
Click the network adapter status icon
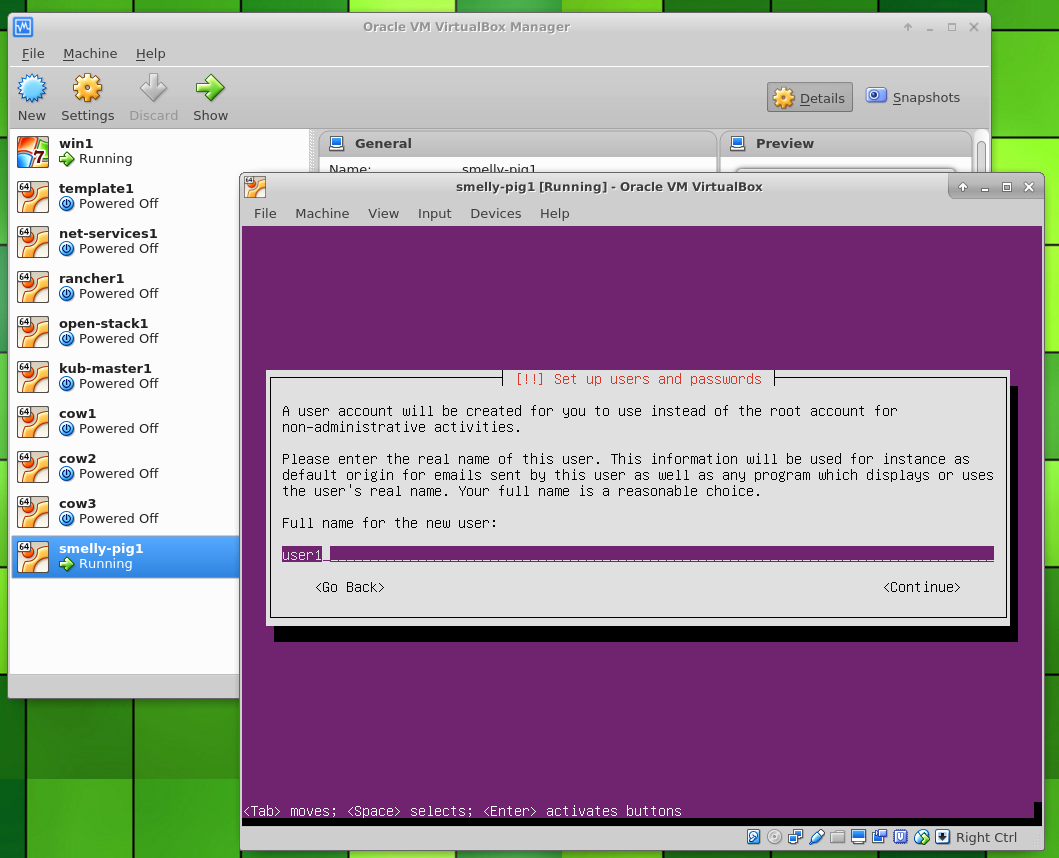[796, 837]
